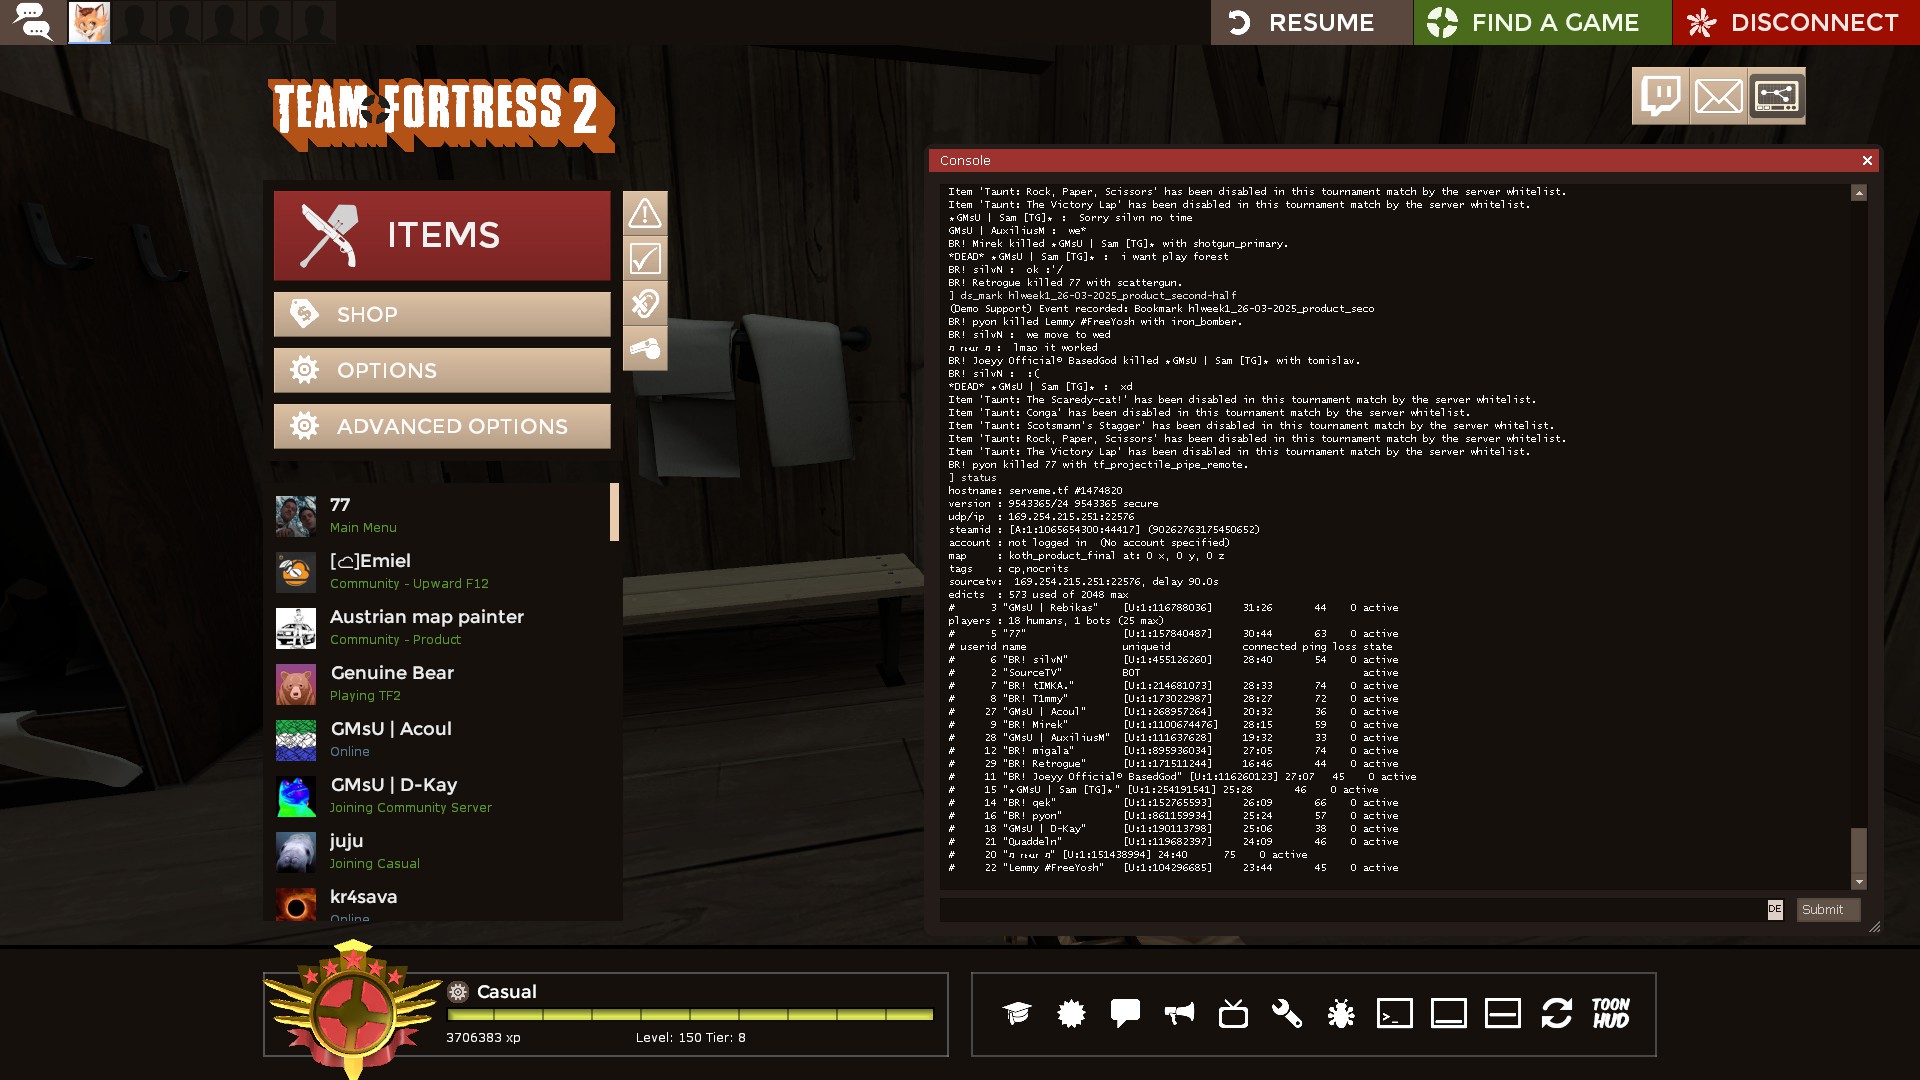Image resolution: width=1920 pixels, height=1080 pixels.
Task: Click the warning triangle alert icon
Action: [645, 213]
